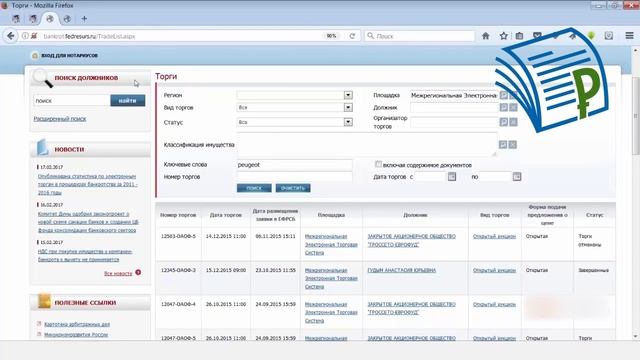Open the calendar for Дата торгов start
The image size is (640, 360).
[x=452, y=177]
